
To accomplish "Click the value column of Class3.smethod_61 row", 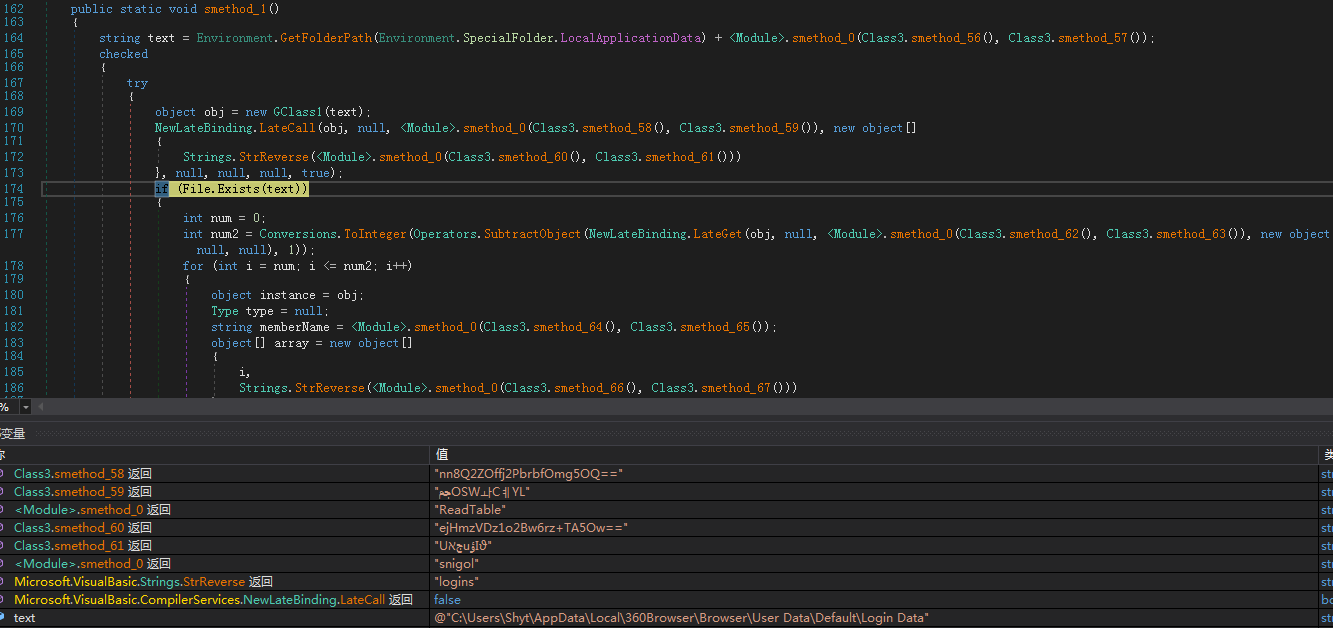I will pyautogui.click(x=875, y=545).
